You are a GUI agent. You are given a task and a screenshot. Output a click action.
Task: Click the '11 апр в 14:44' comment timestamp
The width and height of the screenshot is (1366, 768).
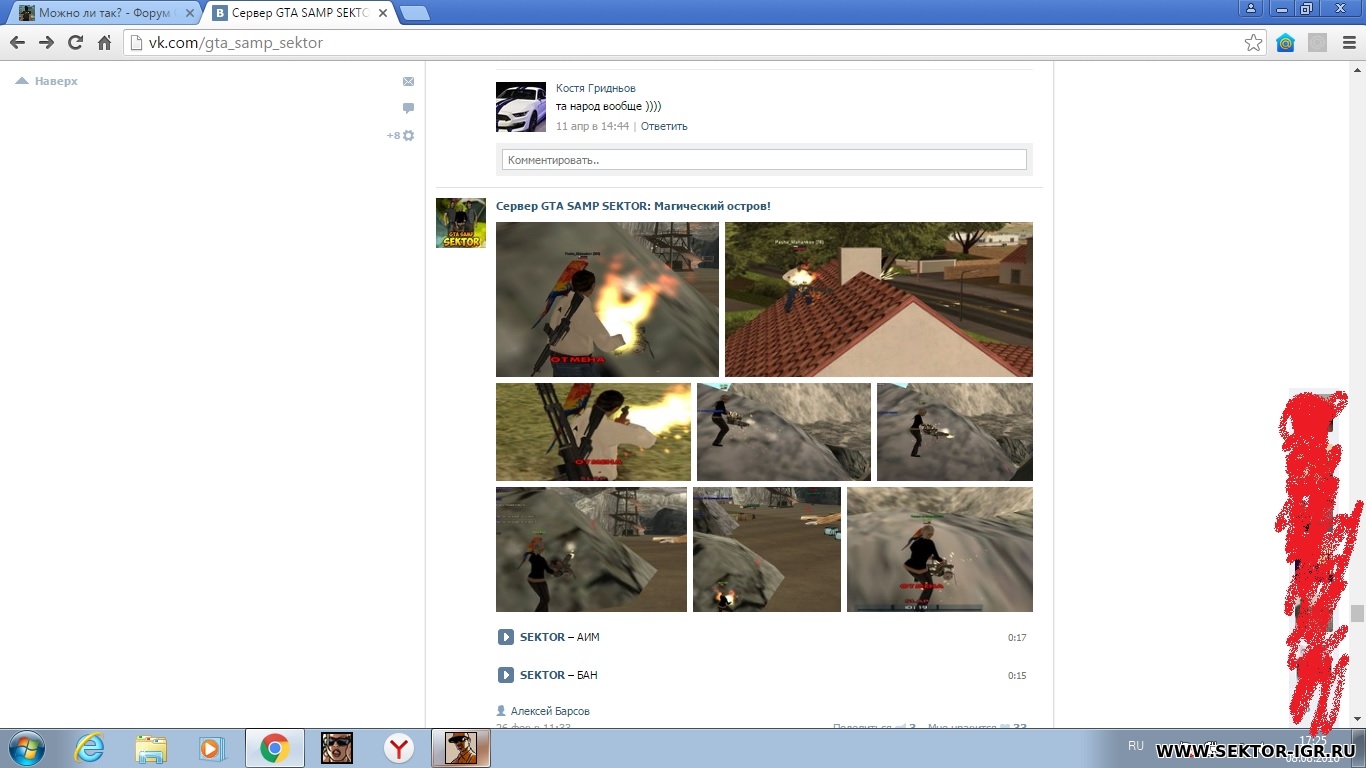[x=592, y=126]
